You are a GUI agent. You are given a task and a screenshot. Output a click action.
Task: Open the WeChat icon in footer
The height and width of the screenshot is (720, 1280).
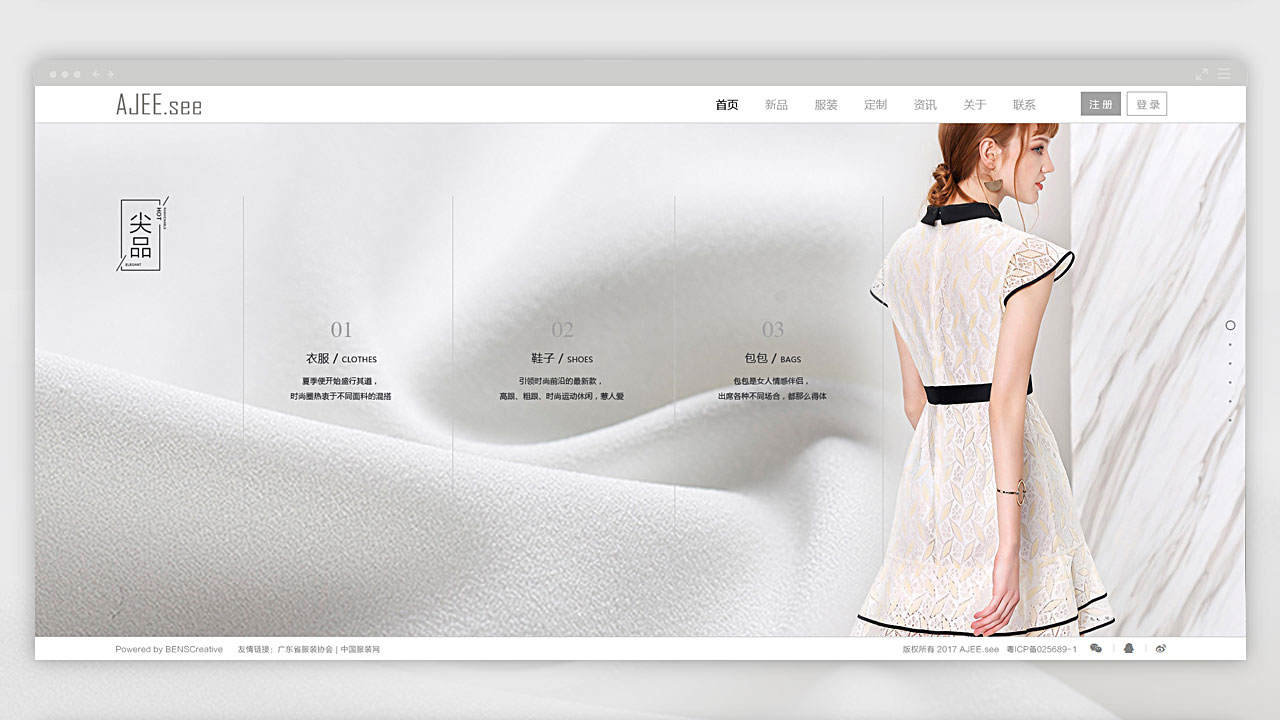1096,649
